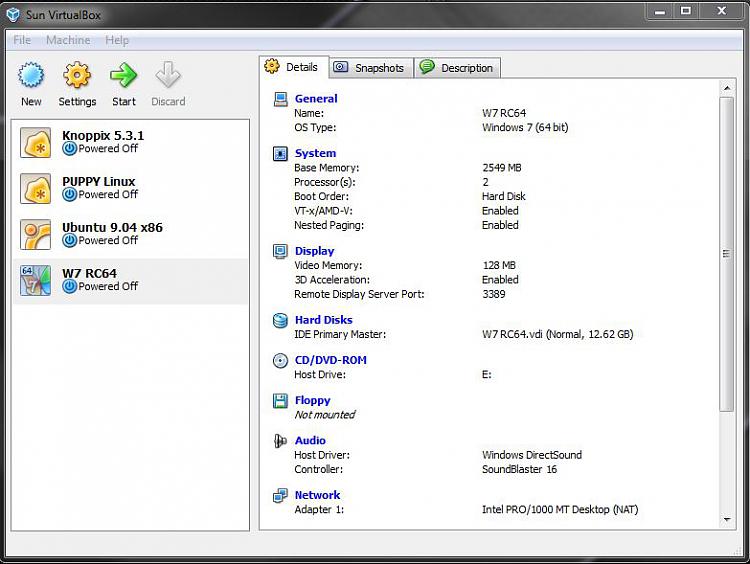750x564 pixels.
Task: Open the Hard Disks settings link
Action: pos(323,320)
